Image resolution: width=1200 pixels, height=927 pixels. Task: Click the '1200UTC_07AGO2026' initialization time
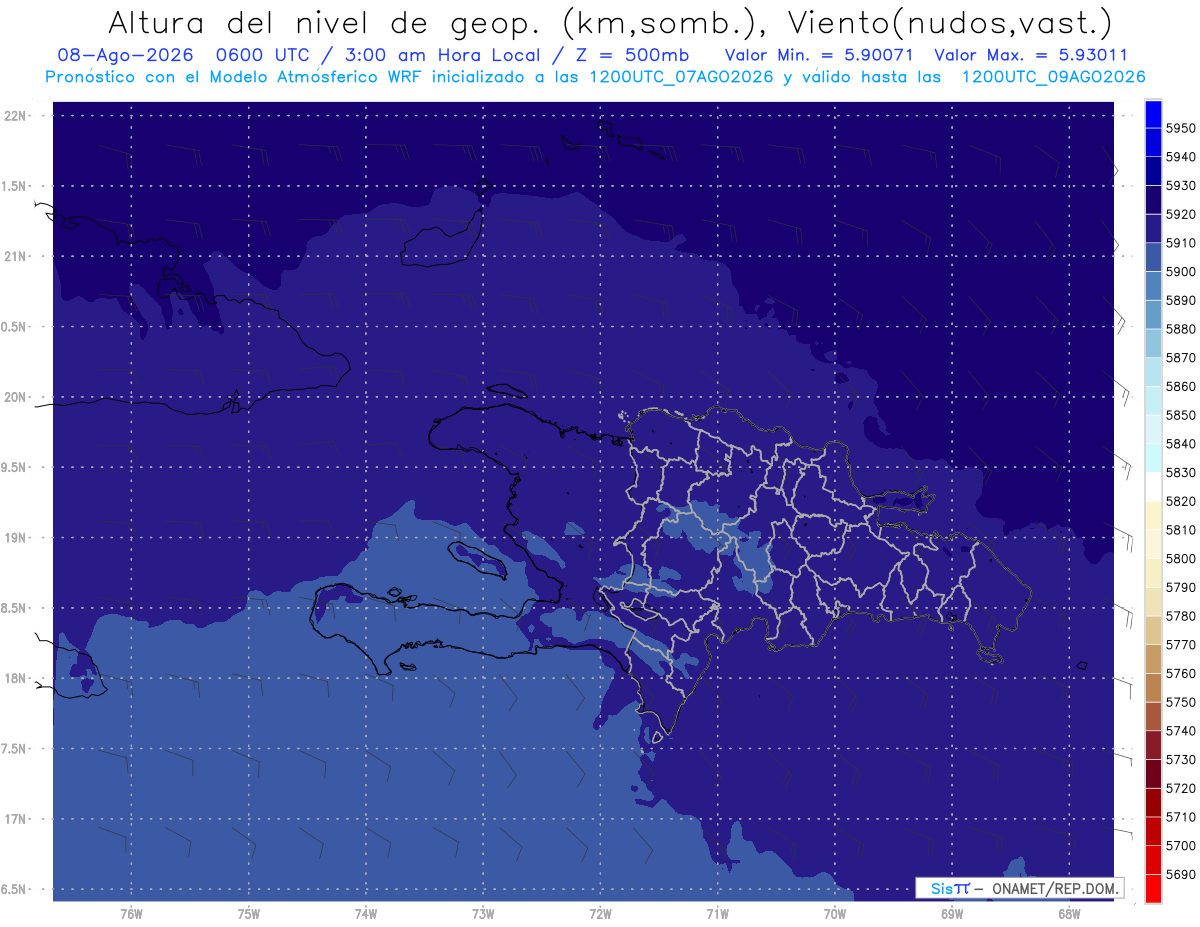[677, 77]
